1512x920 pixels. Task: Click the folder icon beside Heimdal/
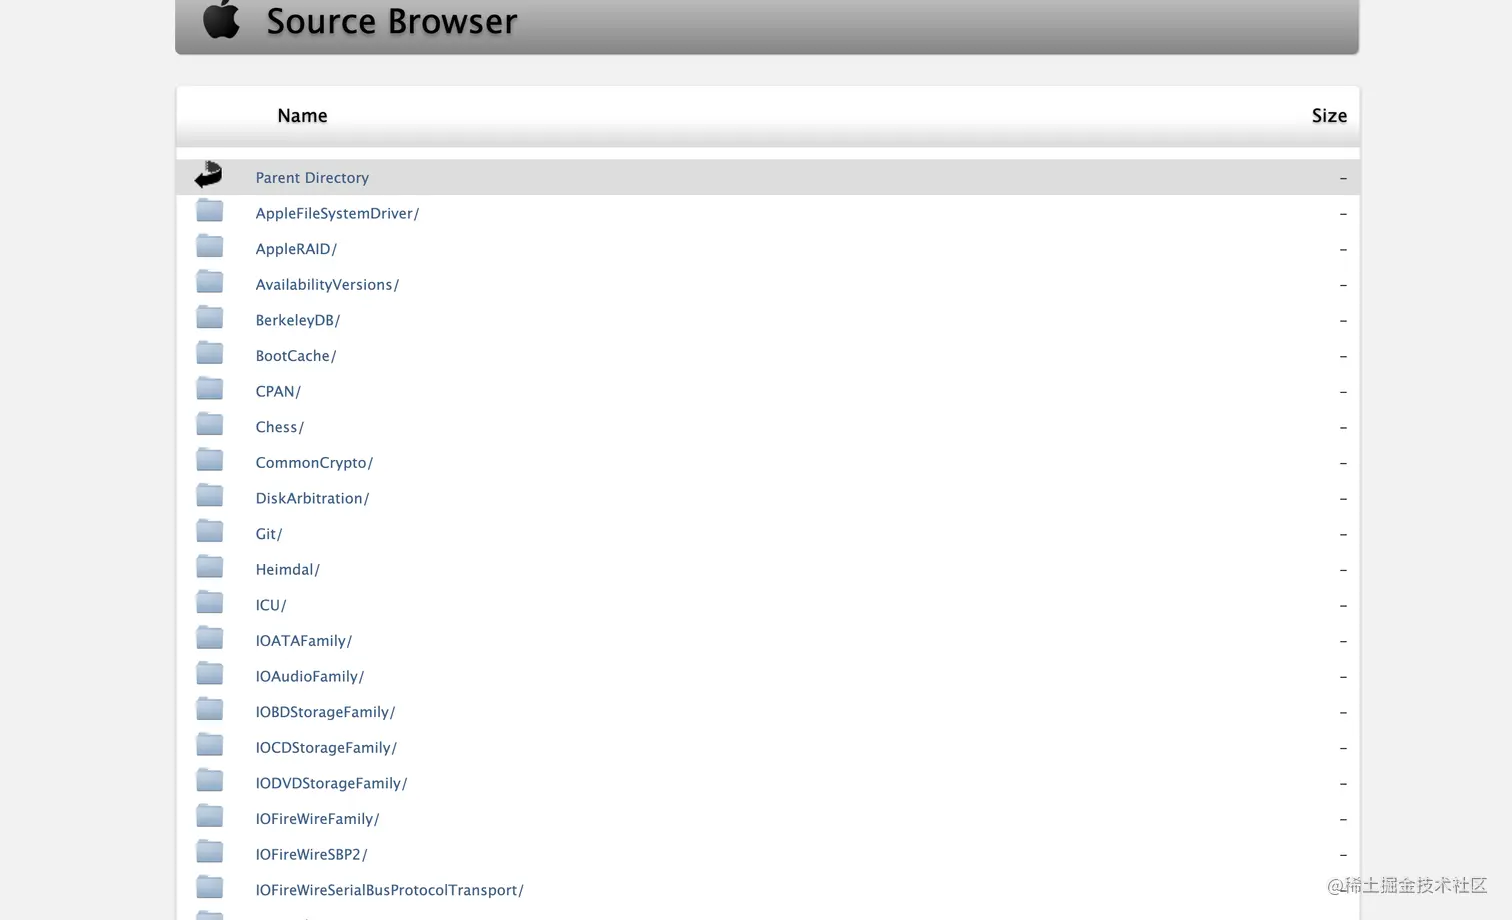(x=209, y=566)
